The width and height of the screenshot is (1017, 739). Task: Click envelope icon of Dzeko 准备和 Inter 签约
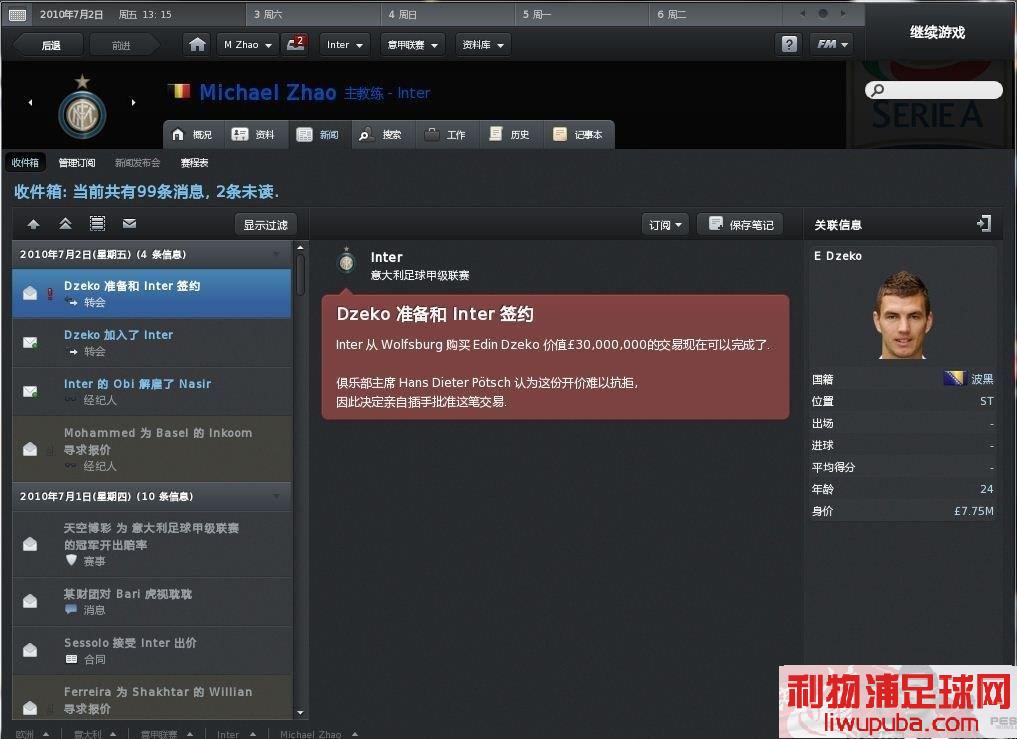point(30,293)
